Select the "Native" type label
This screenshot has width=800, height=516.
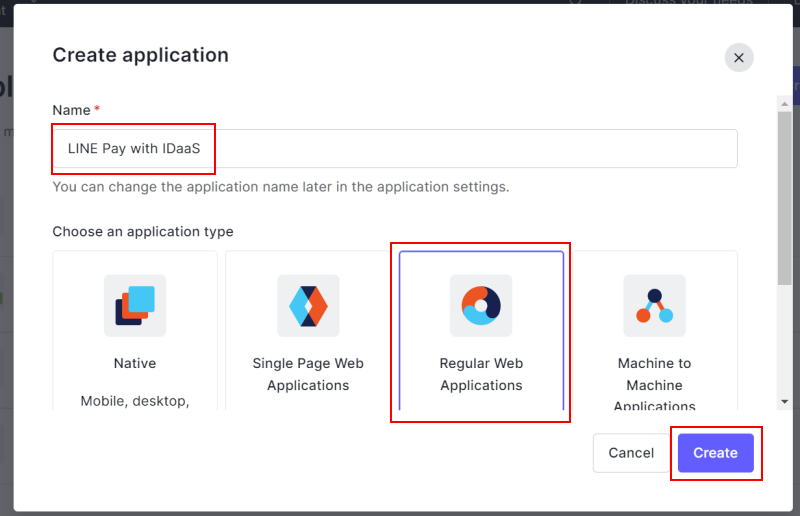(x=135, y=363)
